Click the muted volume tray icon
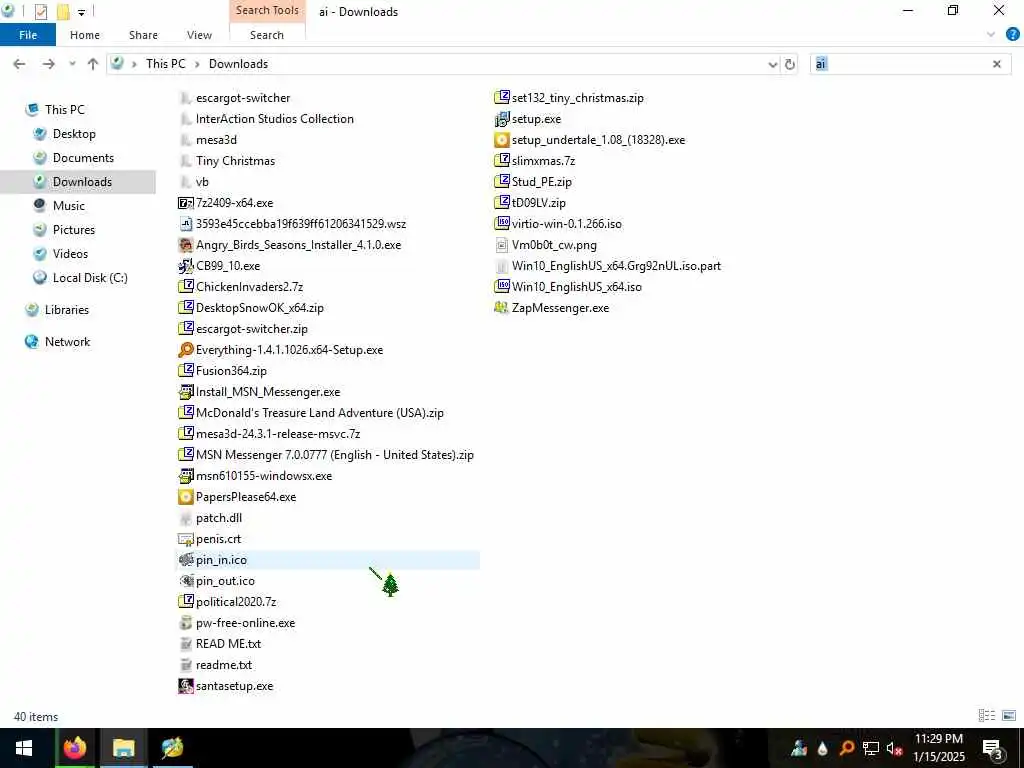The height and width of the screenshot is (768, 1024). [x=894, y=748]
